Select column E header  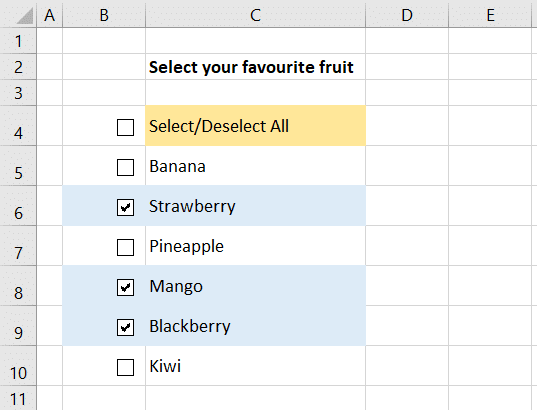pyautogui.click(x=490, y=15)
